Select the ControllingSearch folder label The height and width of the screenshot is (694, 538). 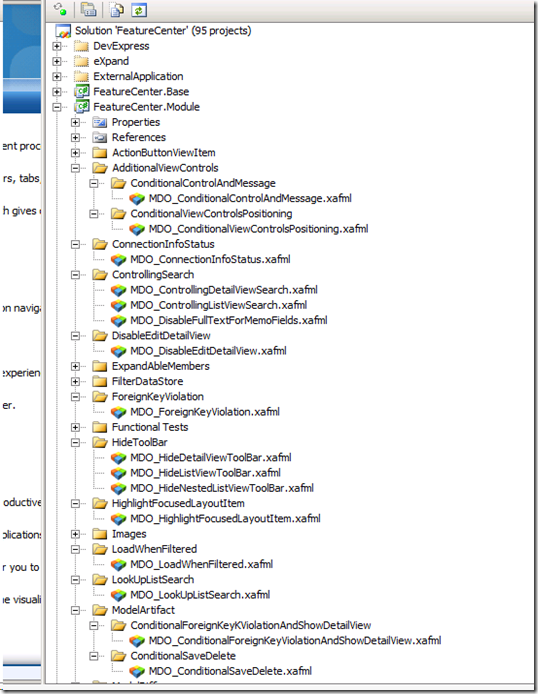[153, 275]
